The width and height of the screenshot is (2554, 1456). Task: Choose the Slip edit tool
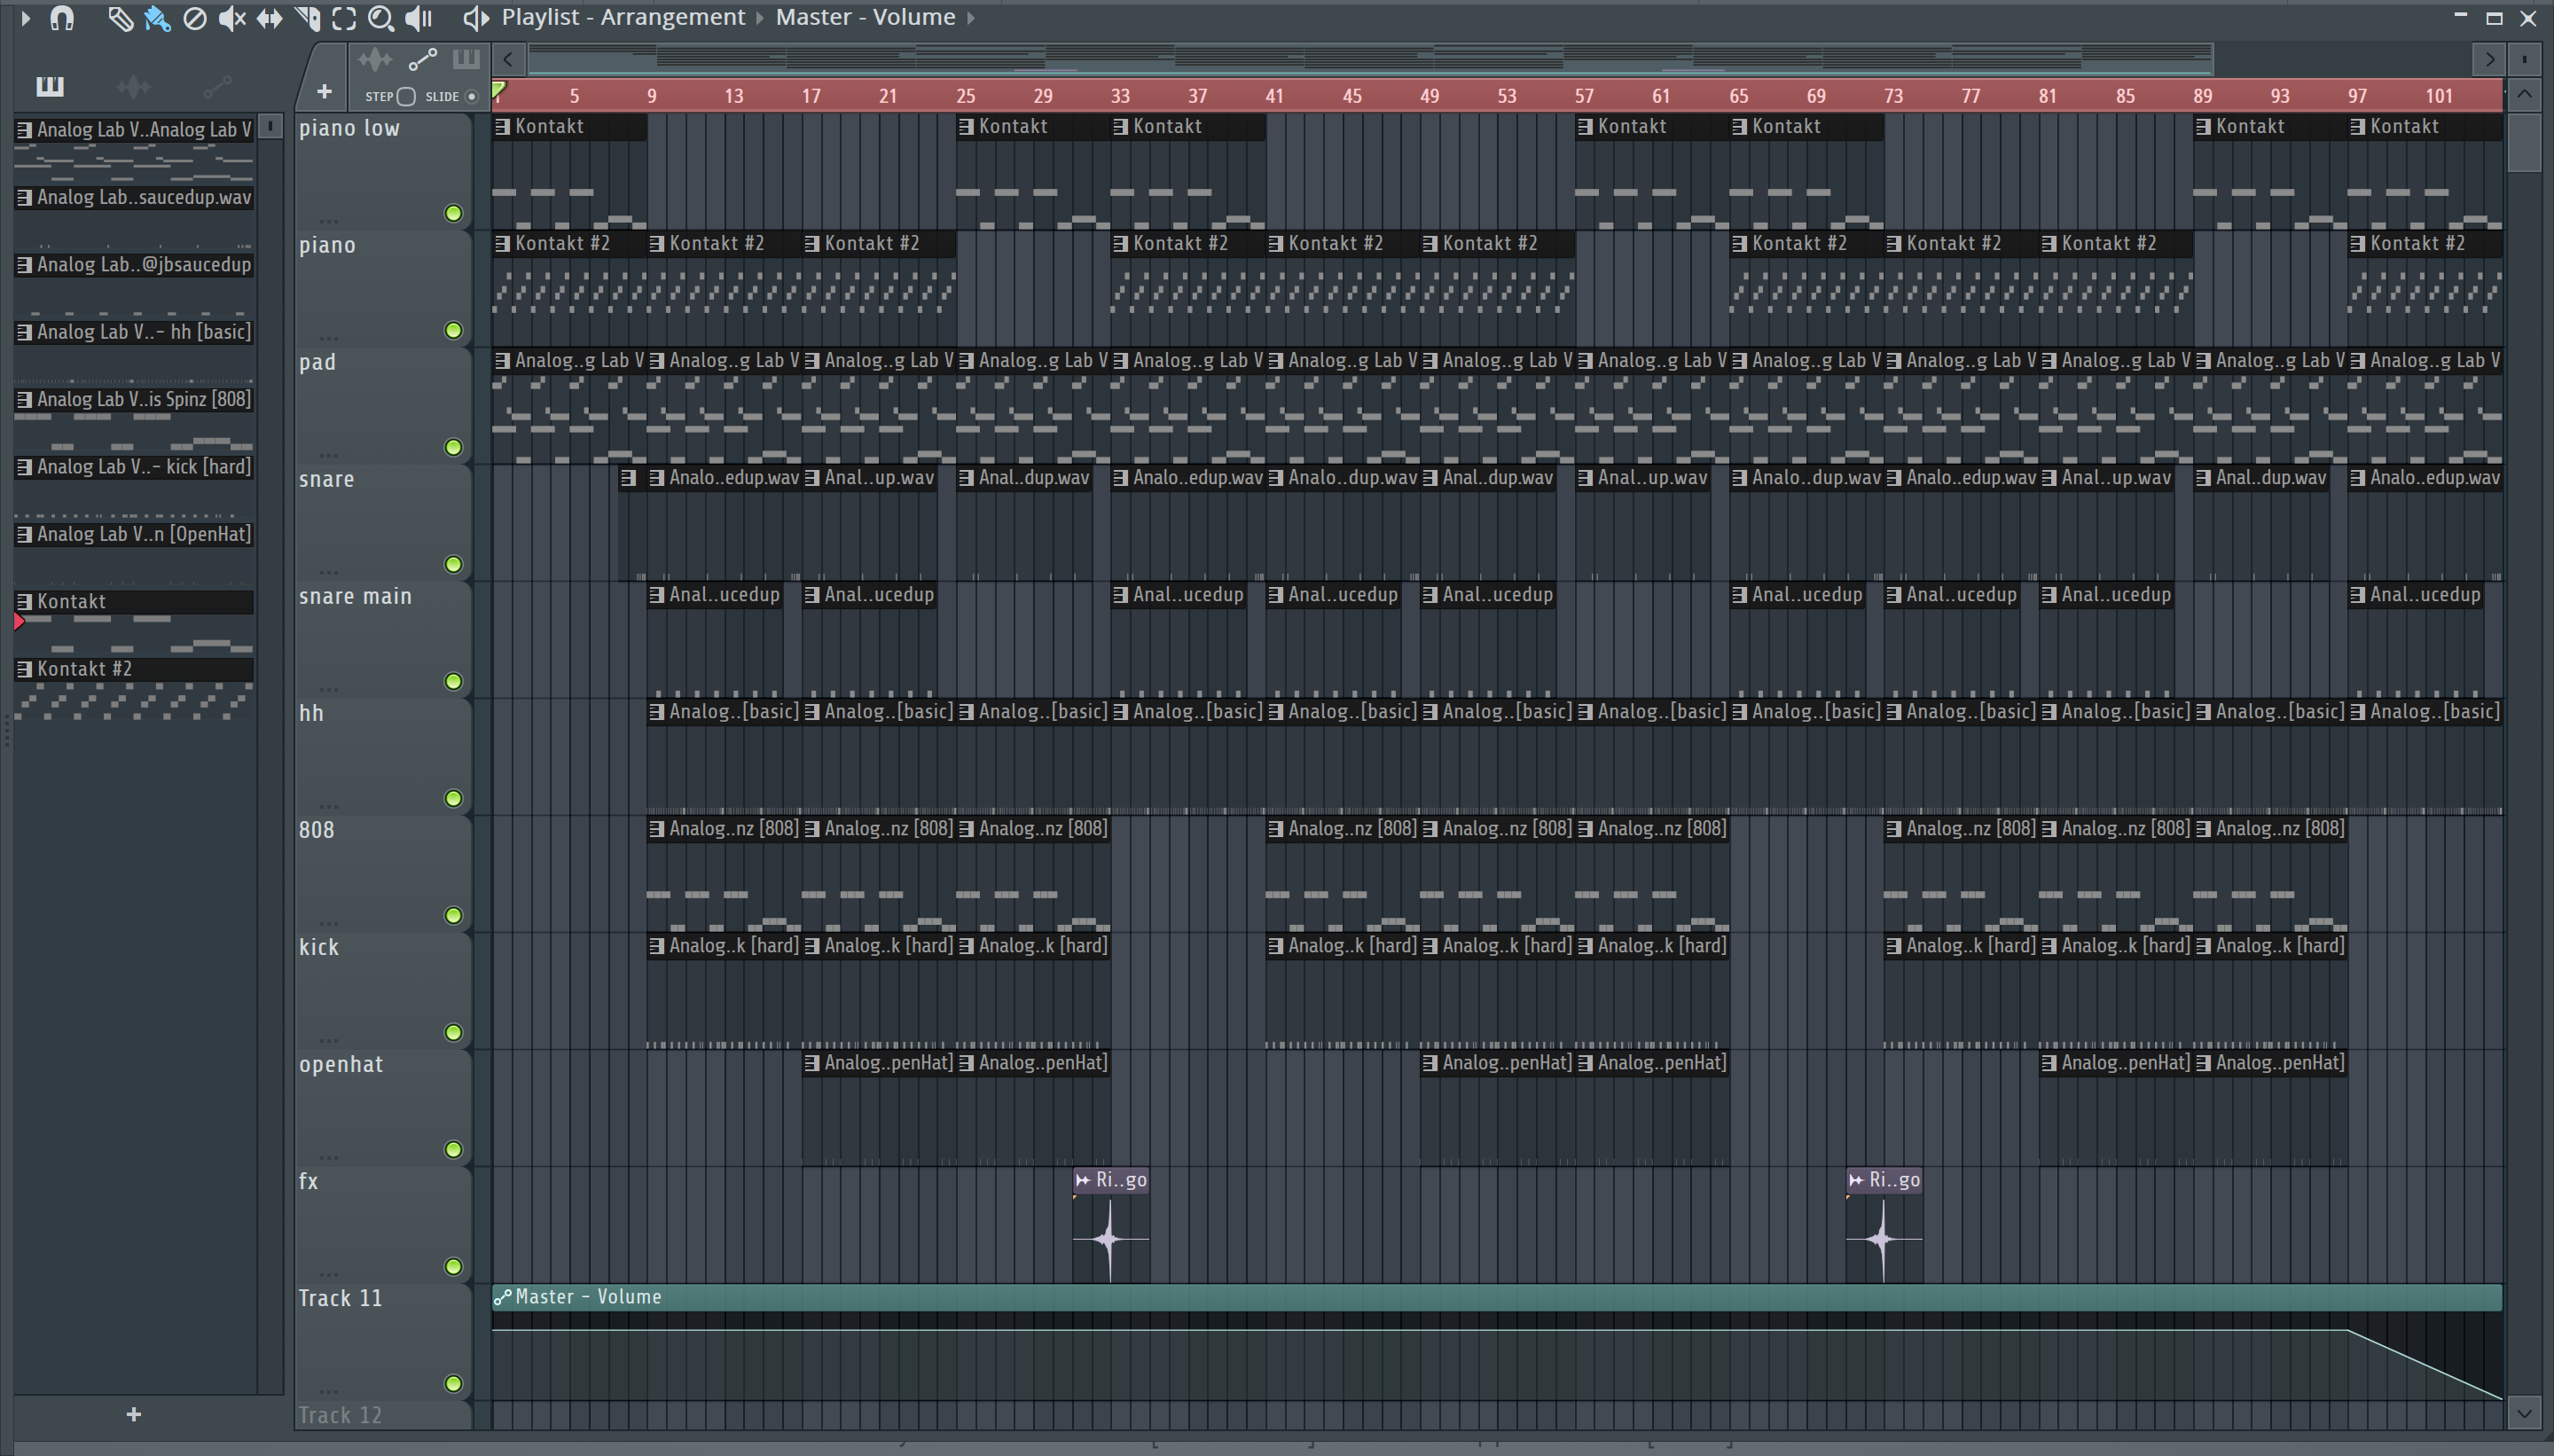click(x=269, y=18)
